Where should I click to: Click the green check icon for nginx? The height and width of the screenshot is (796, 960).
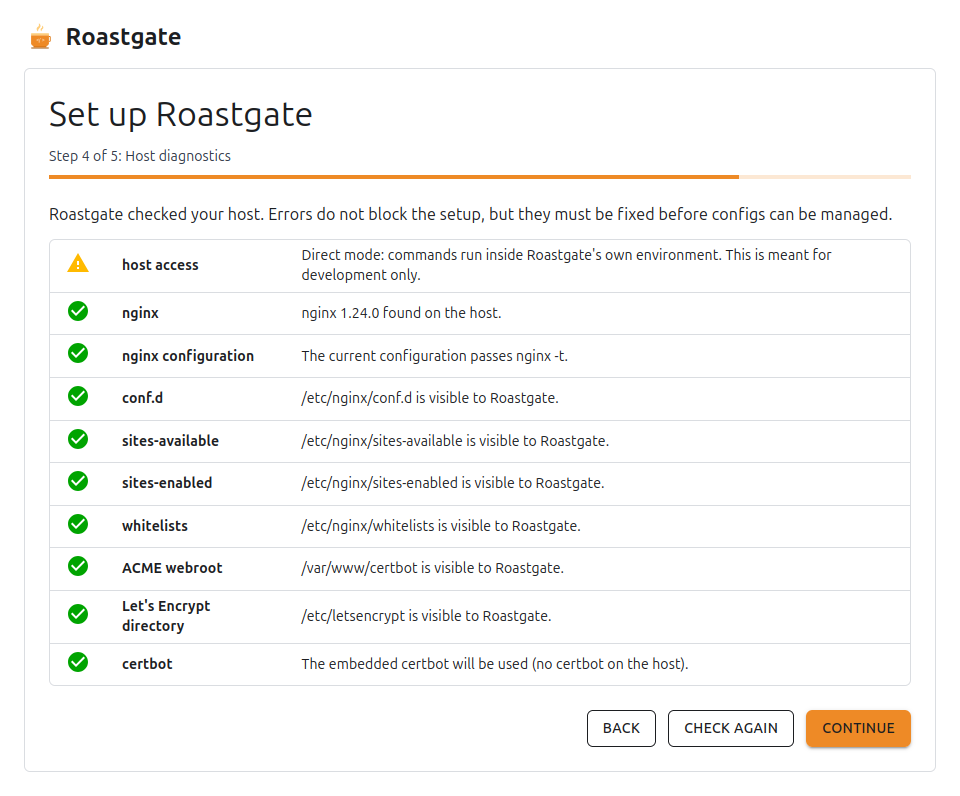pyautogui.click(x=78, y=311)
